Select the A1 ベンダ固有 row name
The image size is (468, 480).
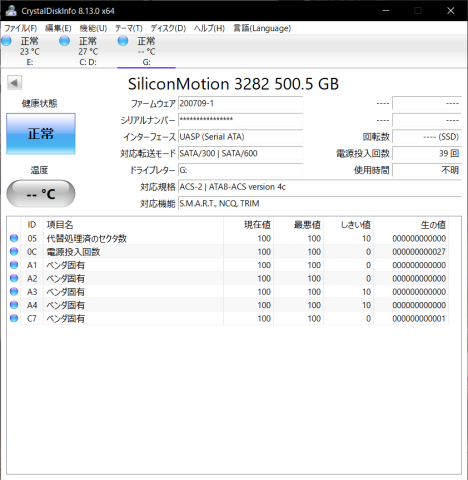pos(65,265)
